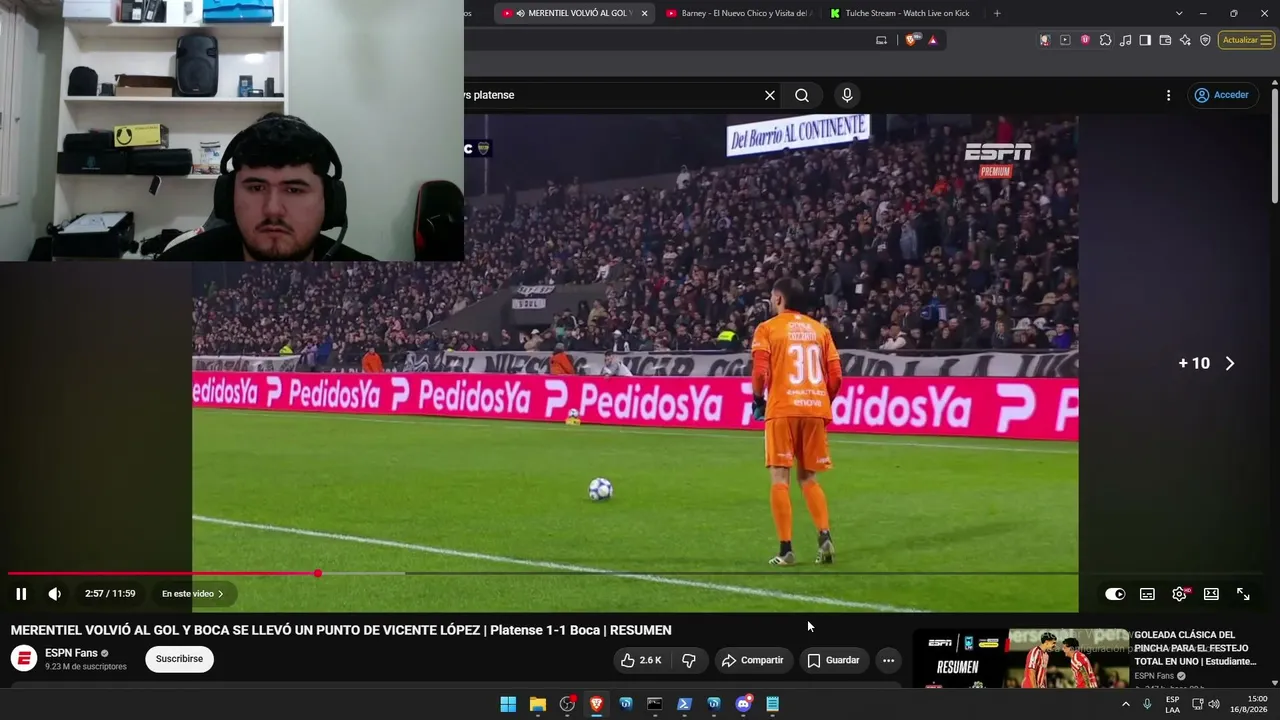Open the taskbar microphone indicator

click(1147, 704)
